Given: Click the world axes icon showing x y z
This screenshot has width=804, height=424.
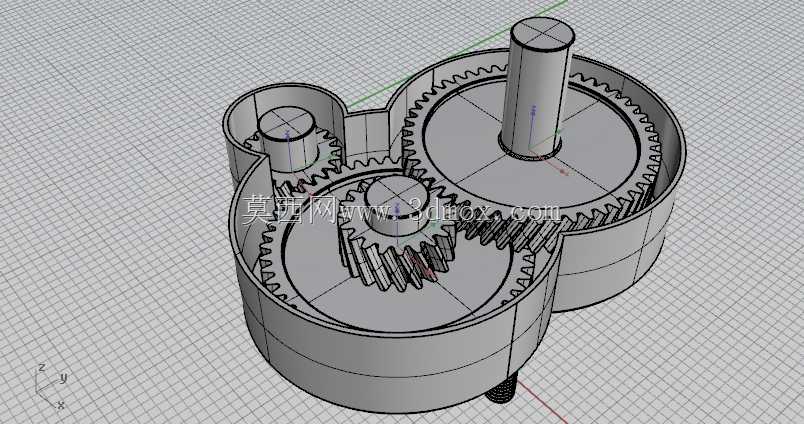Looking at the screenshot, I should point(52,386).
